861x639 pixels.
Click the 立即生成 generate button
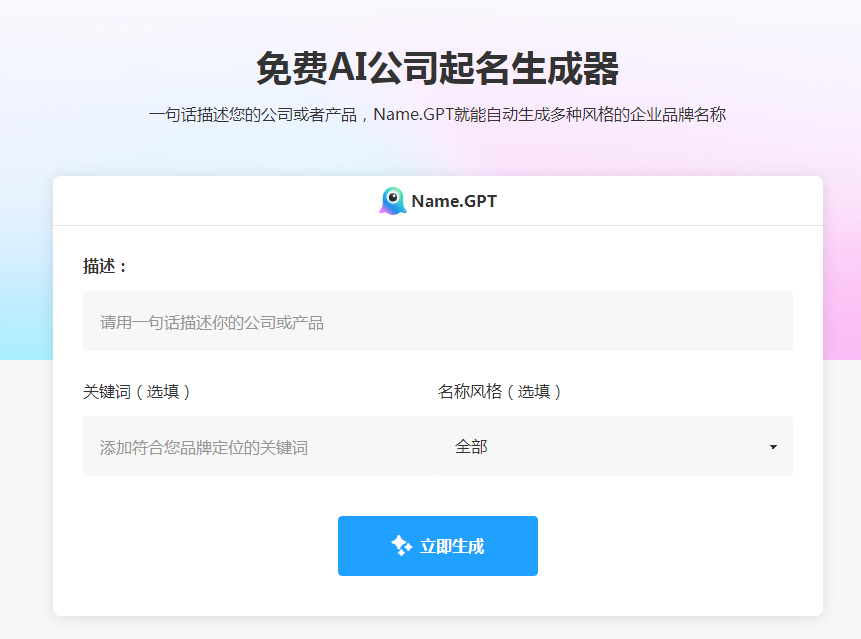tap(438, 546)
